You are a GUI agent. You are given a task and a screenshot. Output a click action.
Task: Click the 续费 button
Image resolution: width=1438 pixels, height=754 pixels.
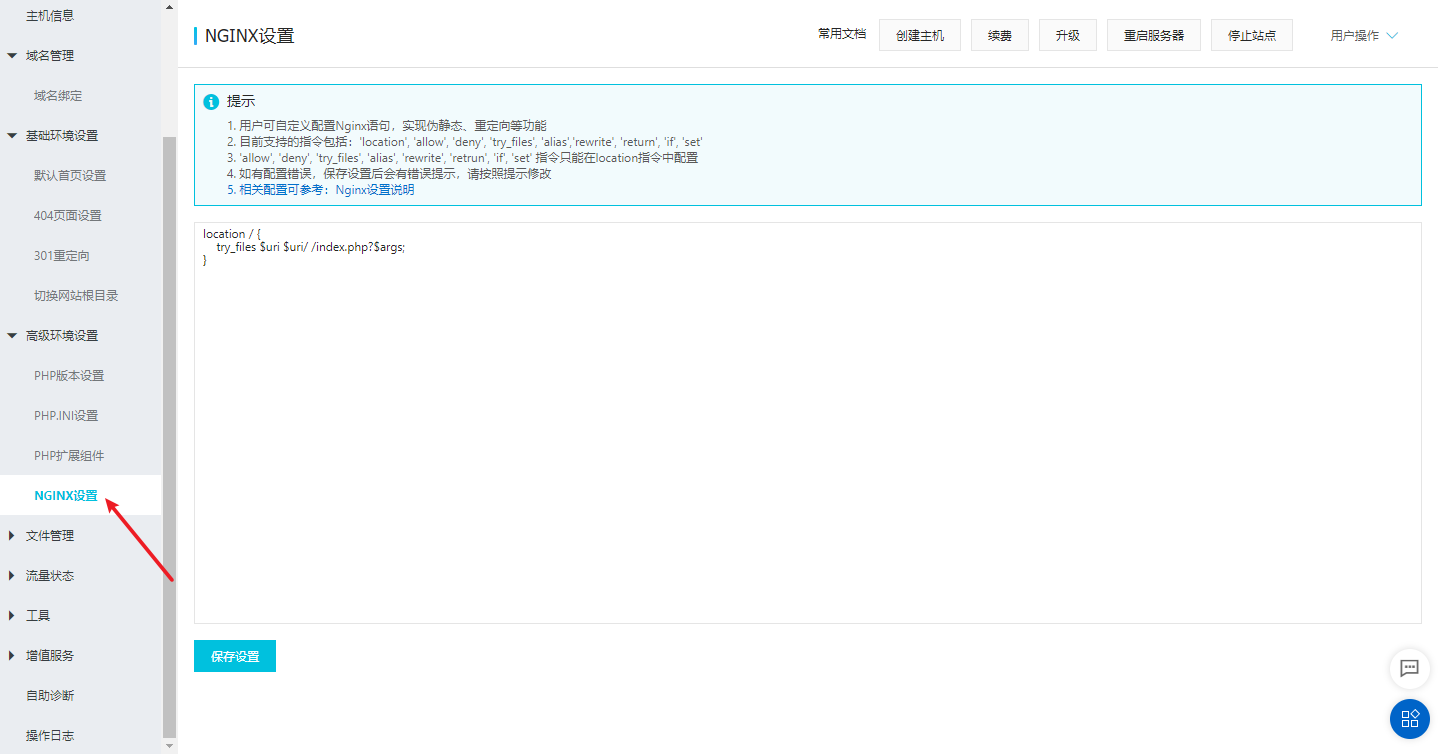tap(1000, 35)
